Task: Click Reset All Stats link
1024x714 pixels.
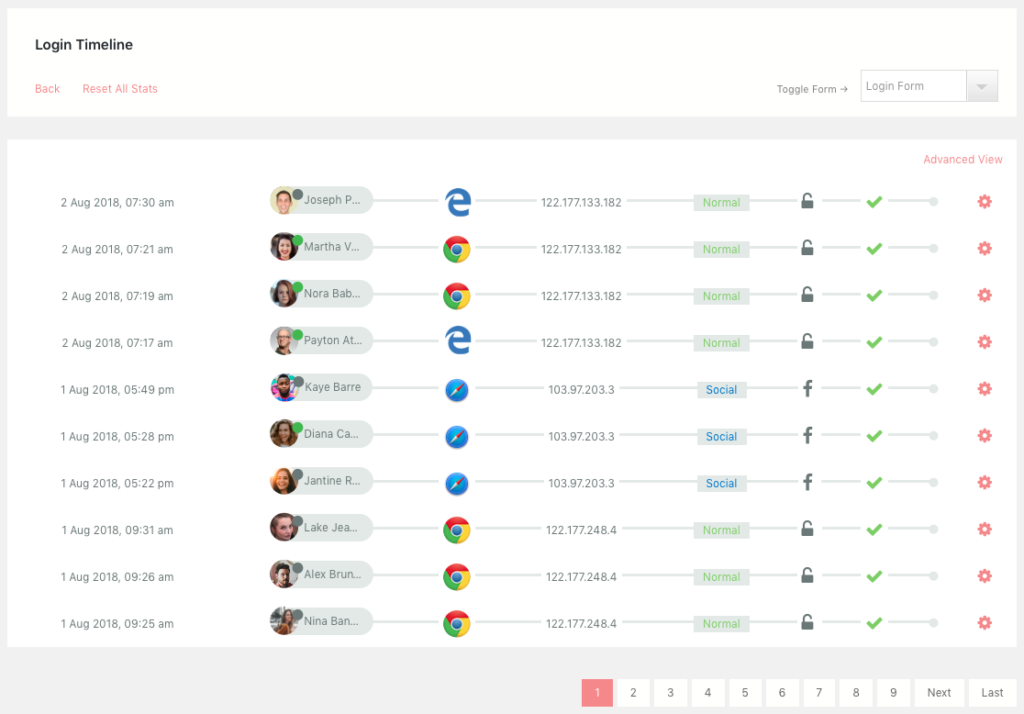Action: (x=120, y=89)
